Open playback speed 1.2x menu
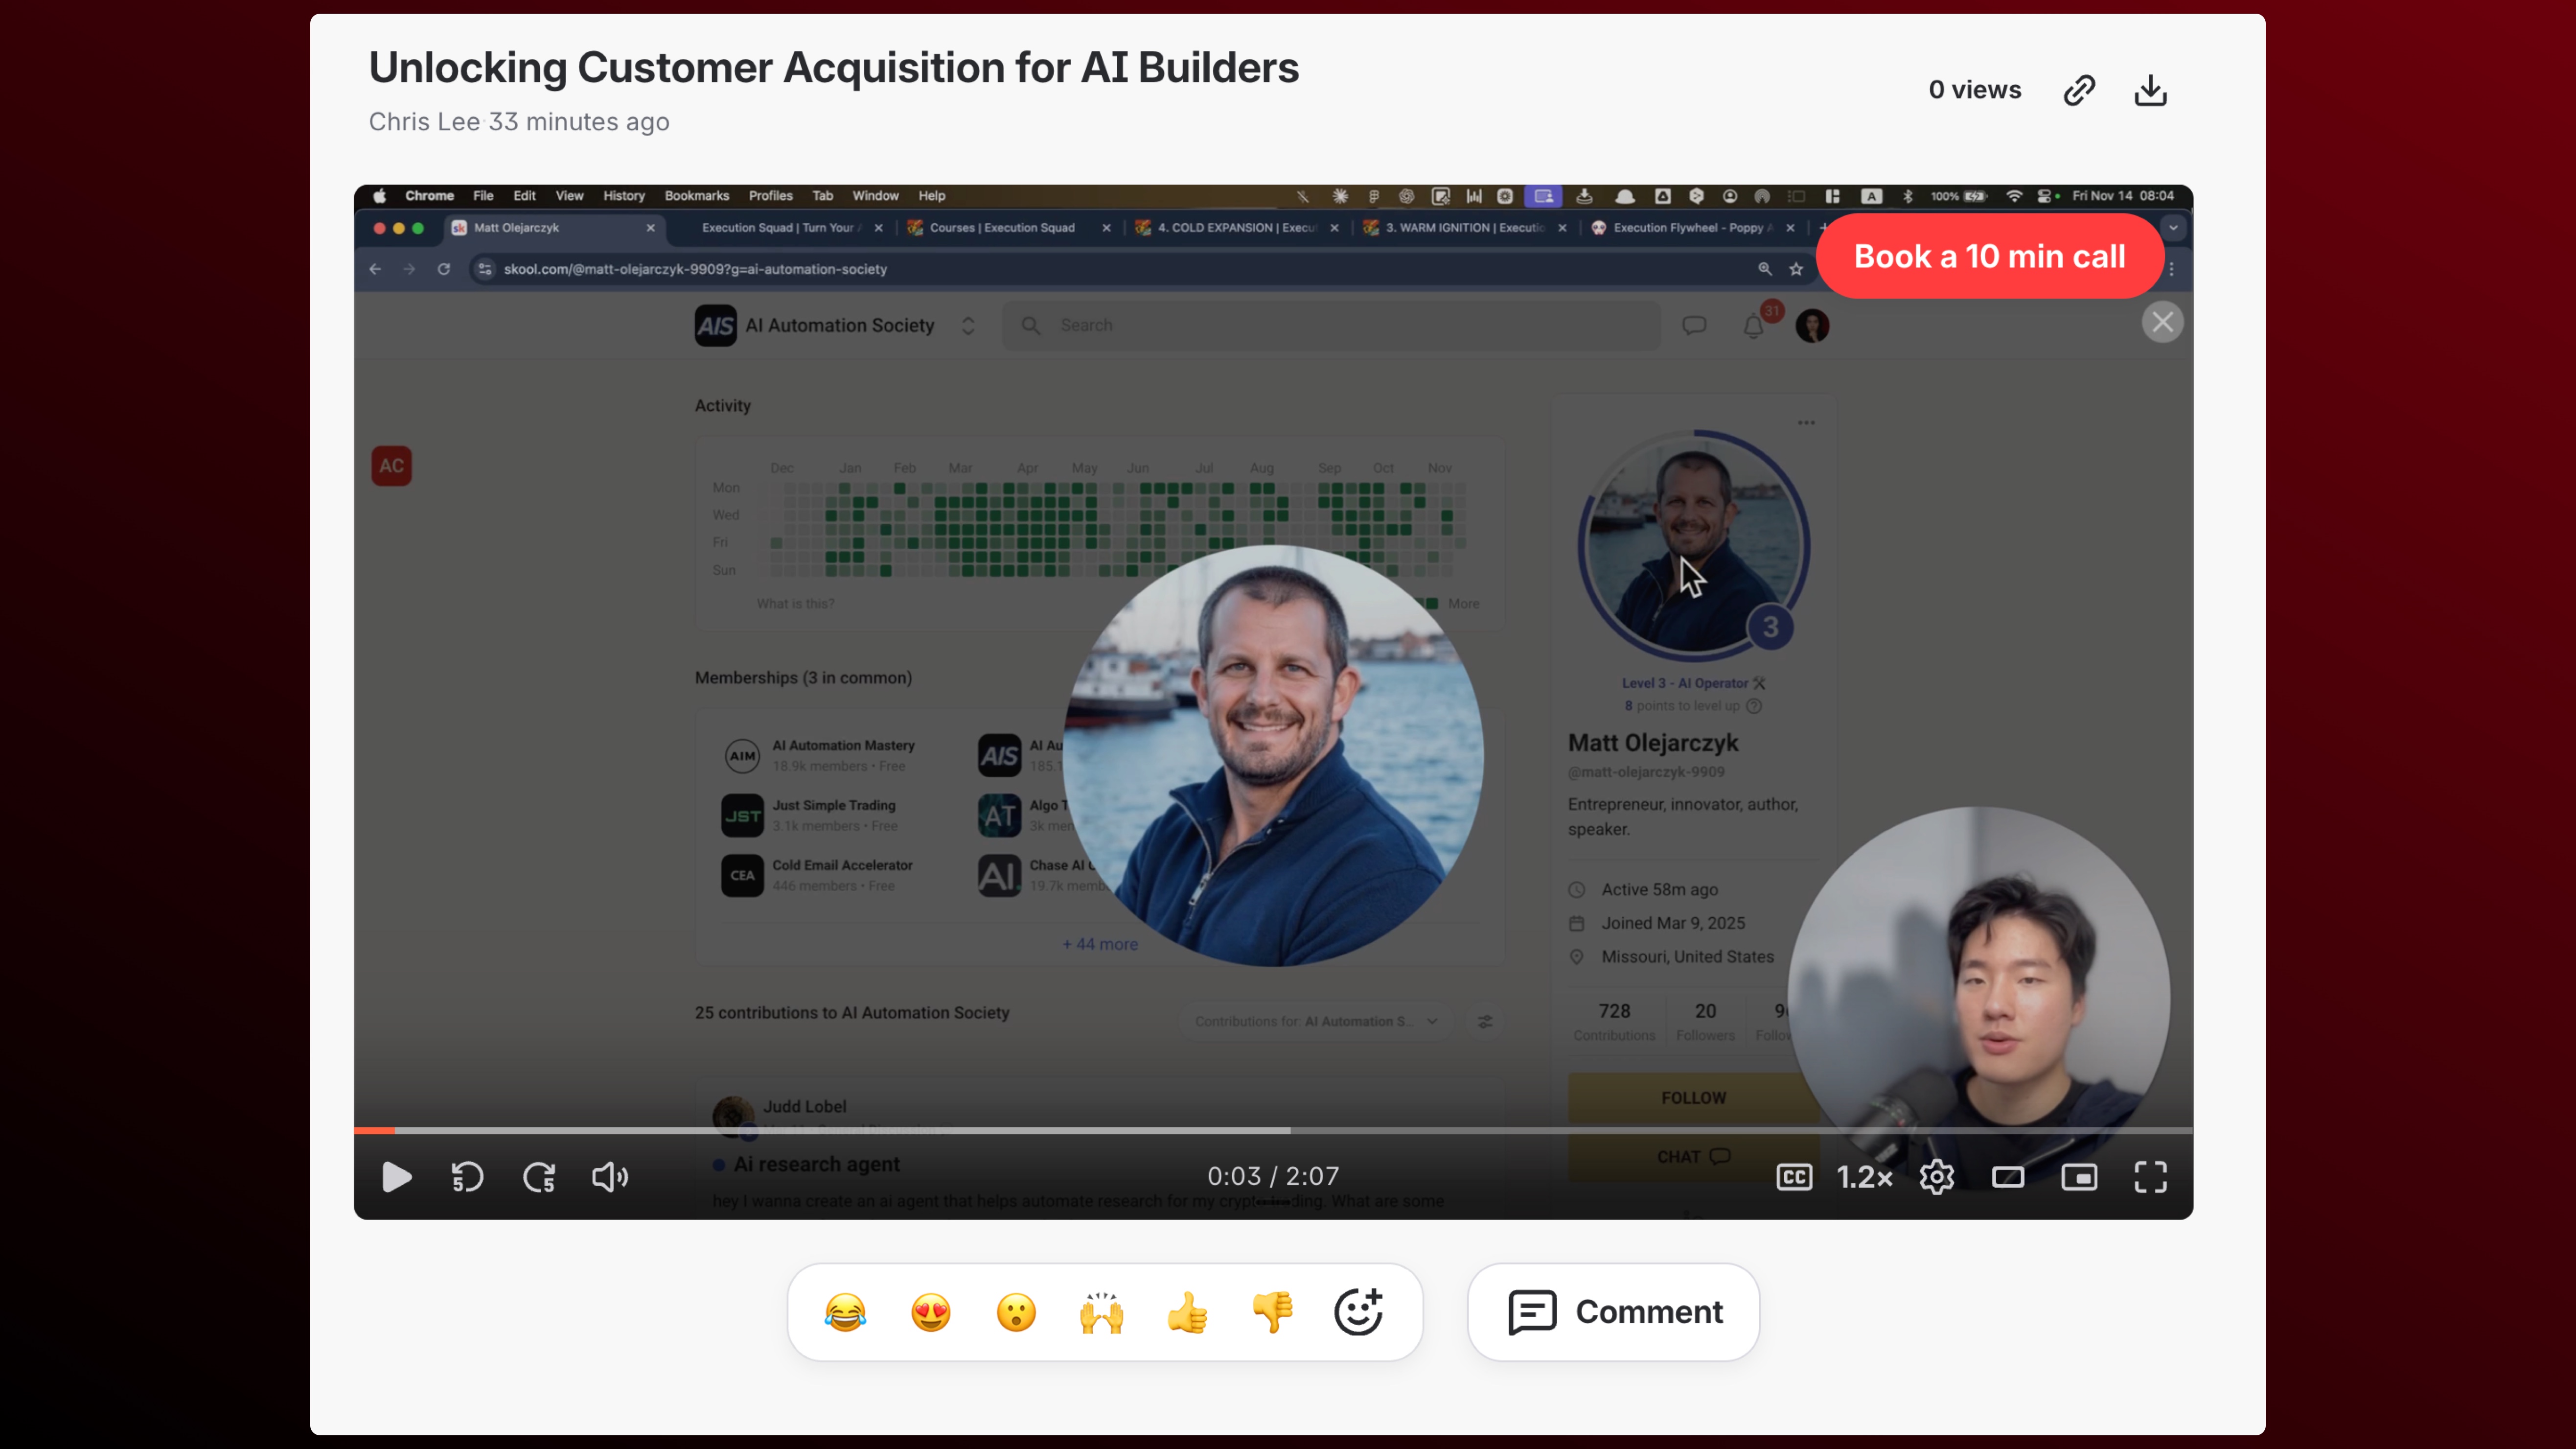Screen dimensions: 2576x1449 click(x=1864, y=1177)
